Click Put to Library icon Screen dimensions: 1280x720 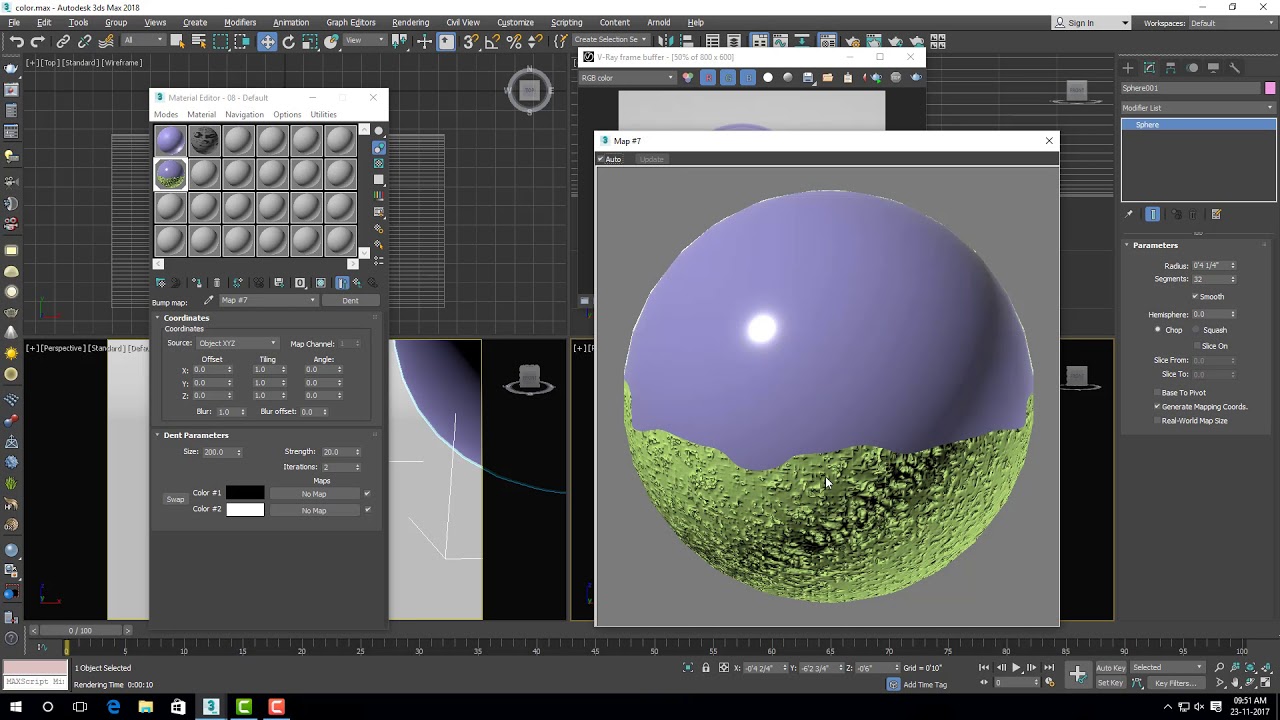279,283
